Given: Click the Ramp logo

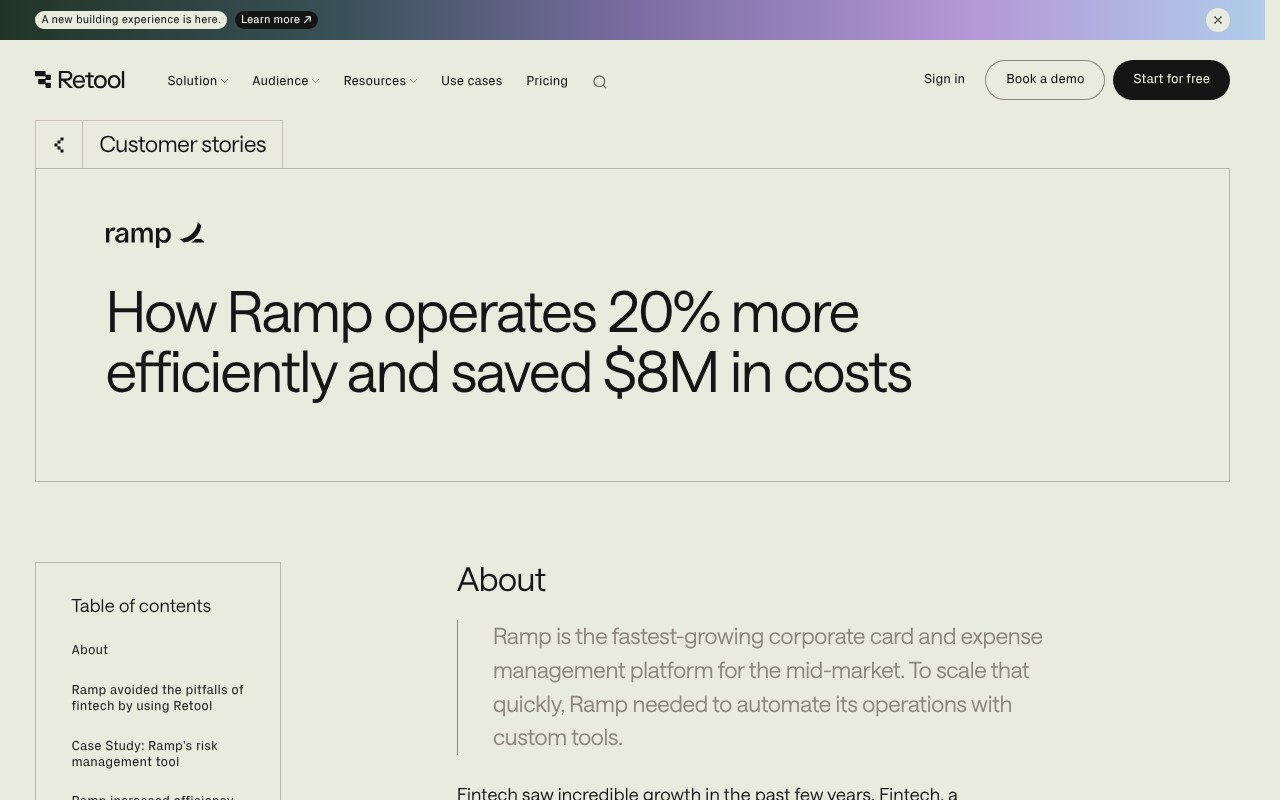Looking at the screenshot, I should coord(155,234).
